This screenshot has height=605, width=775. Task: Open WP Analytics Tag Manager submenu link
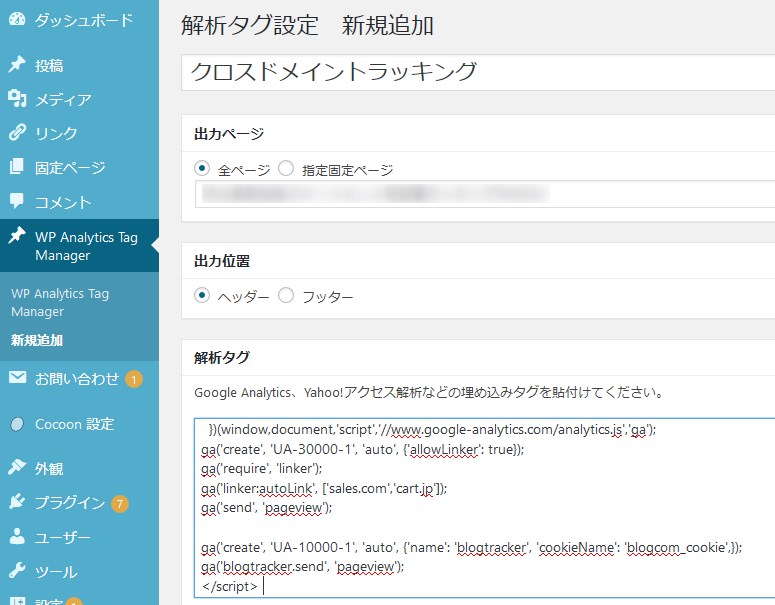(60, 302)
